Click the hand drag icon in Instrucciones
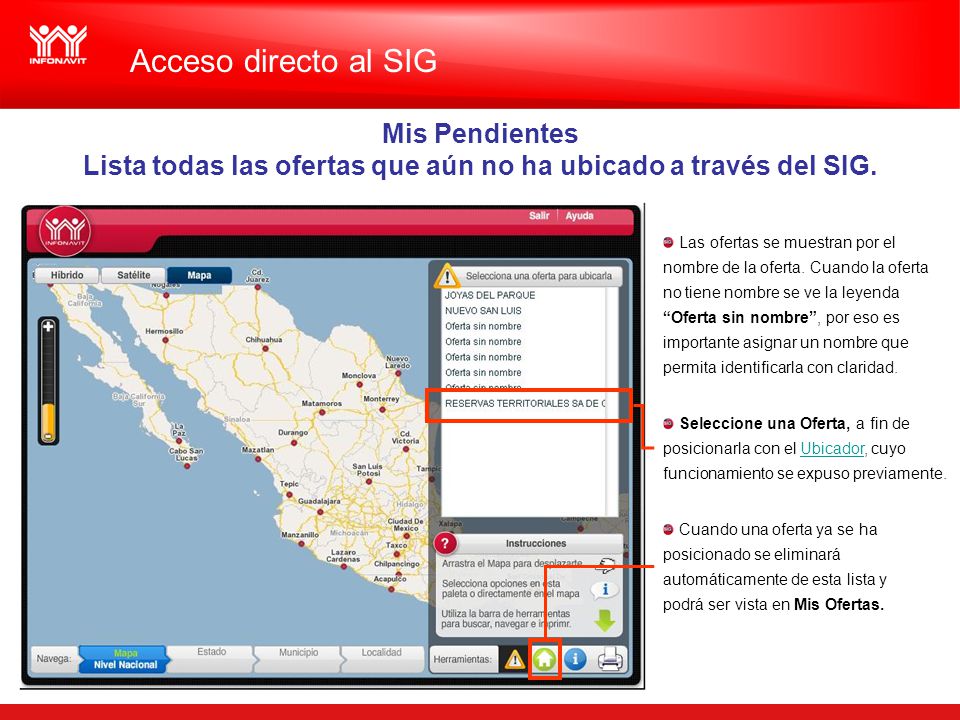Screen dimensions: 960x720 point(606,564)
